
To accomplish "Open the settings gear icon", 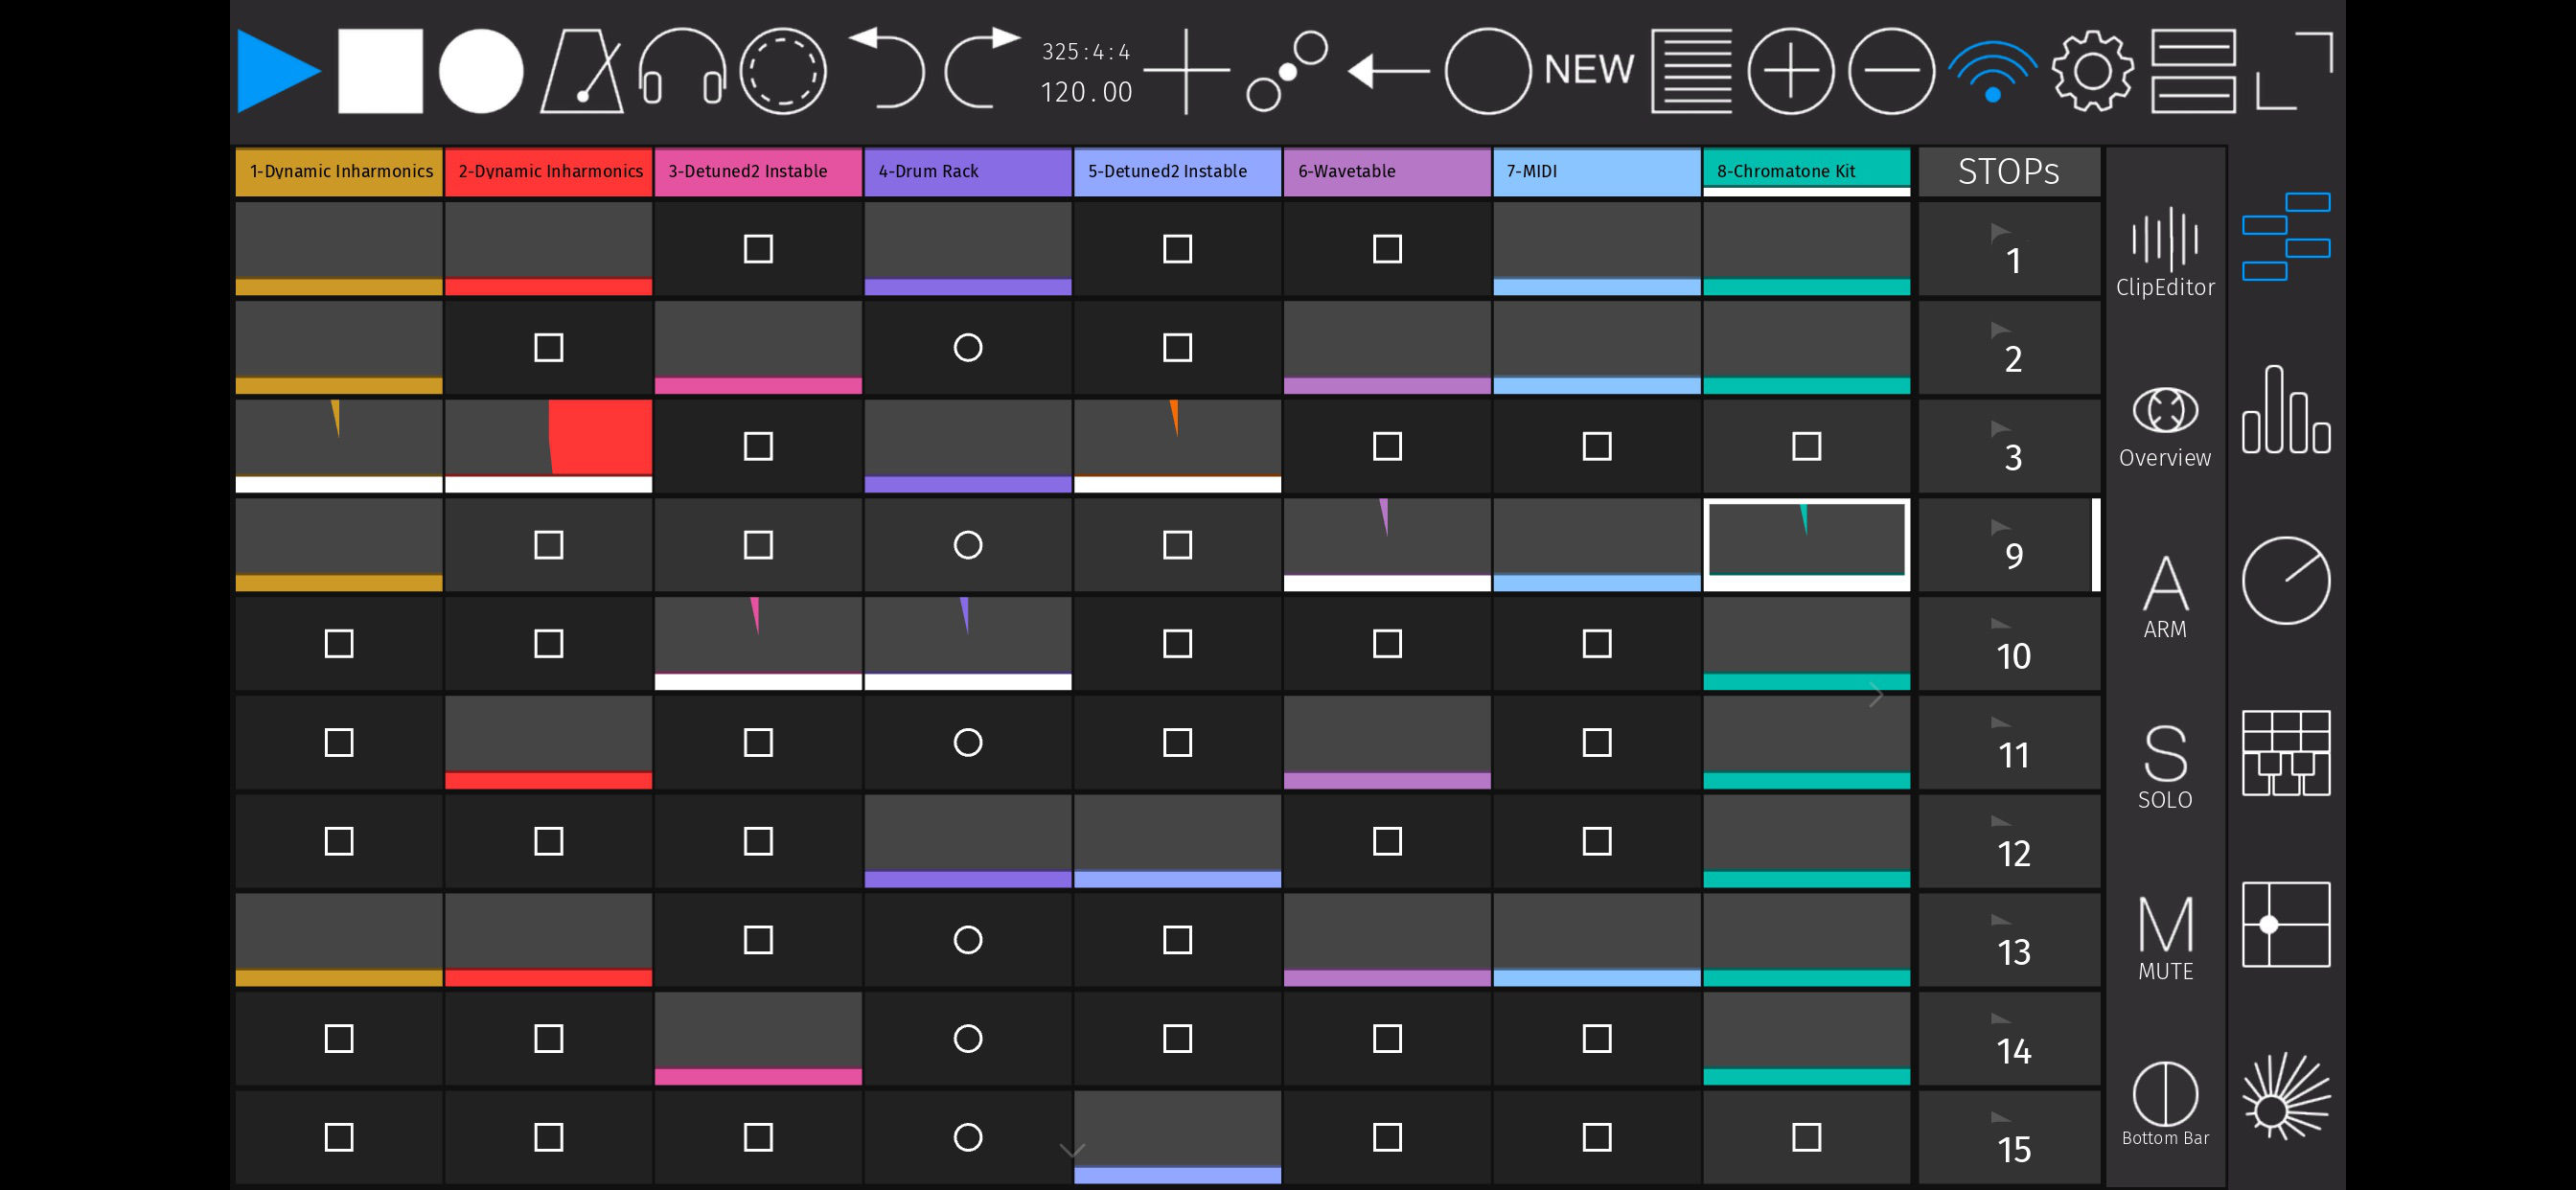I will 2092,70.
